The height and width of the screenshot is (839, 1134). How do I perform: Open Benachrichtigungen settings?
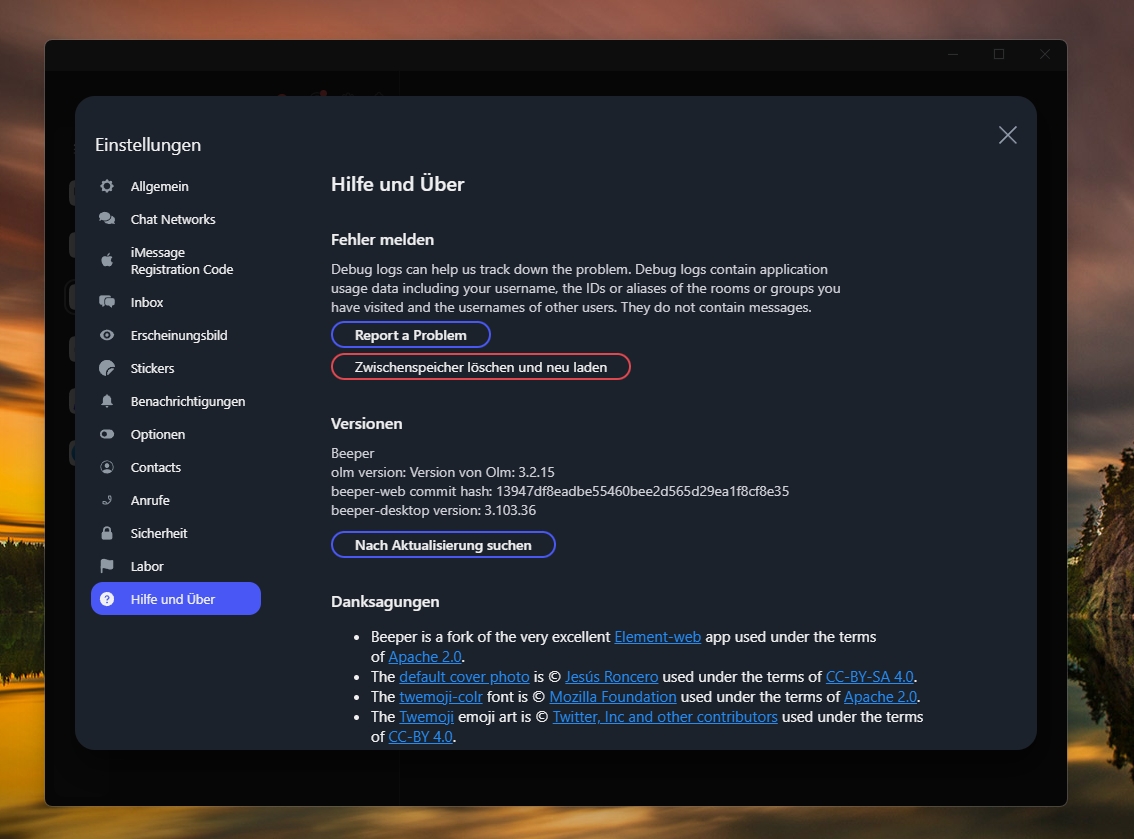tap(176, 401)
